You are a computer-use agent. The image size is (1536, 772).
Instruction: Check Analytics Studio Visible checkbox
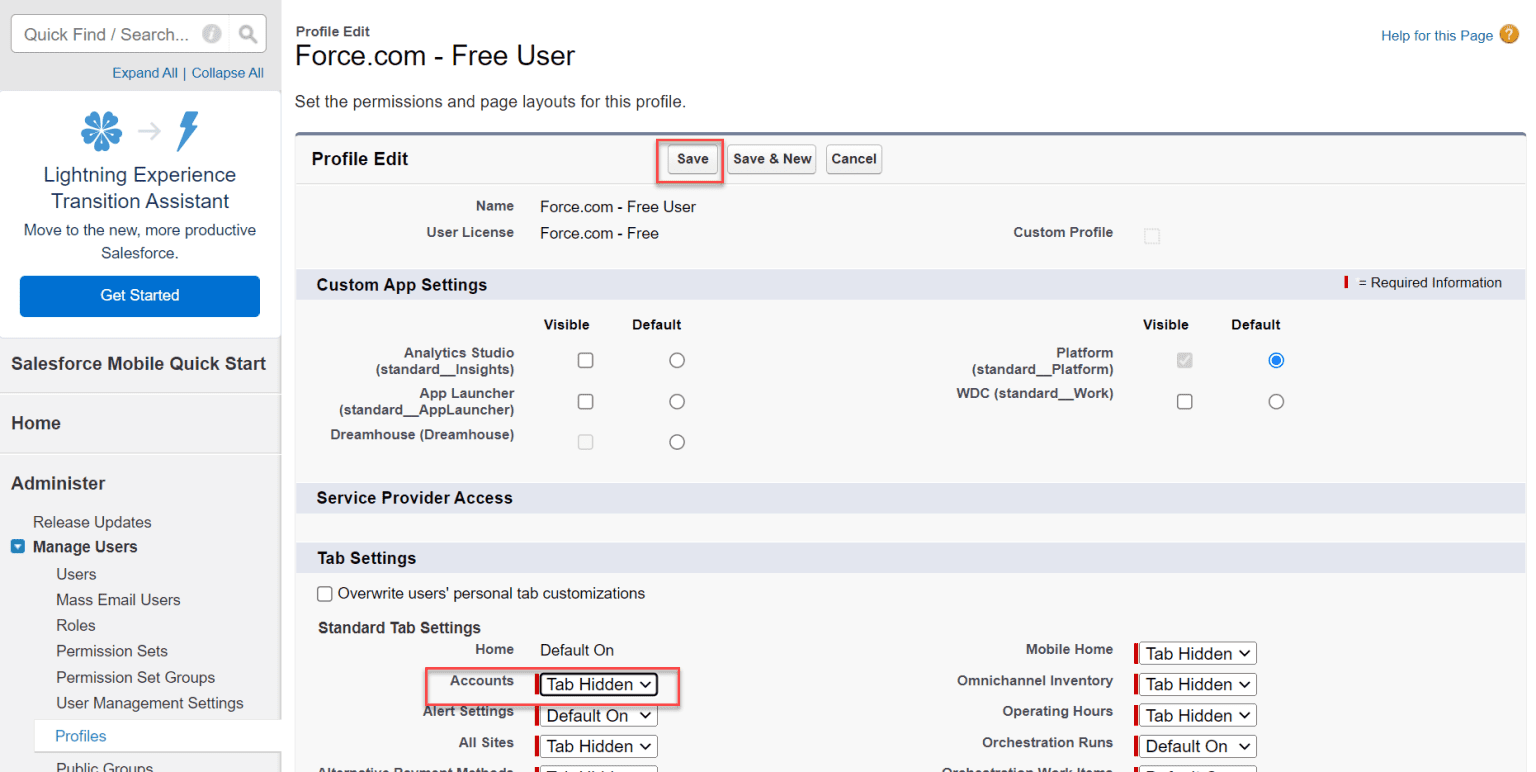(x=586, y=360)
